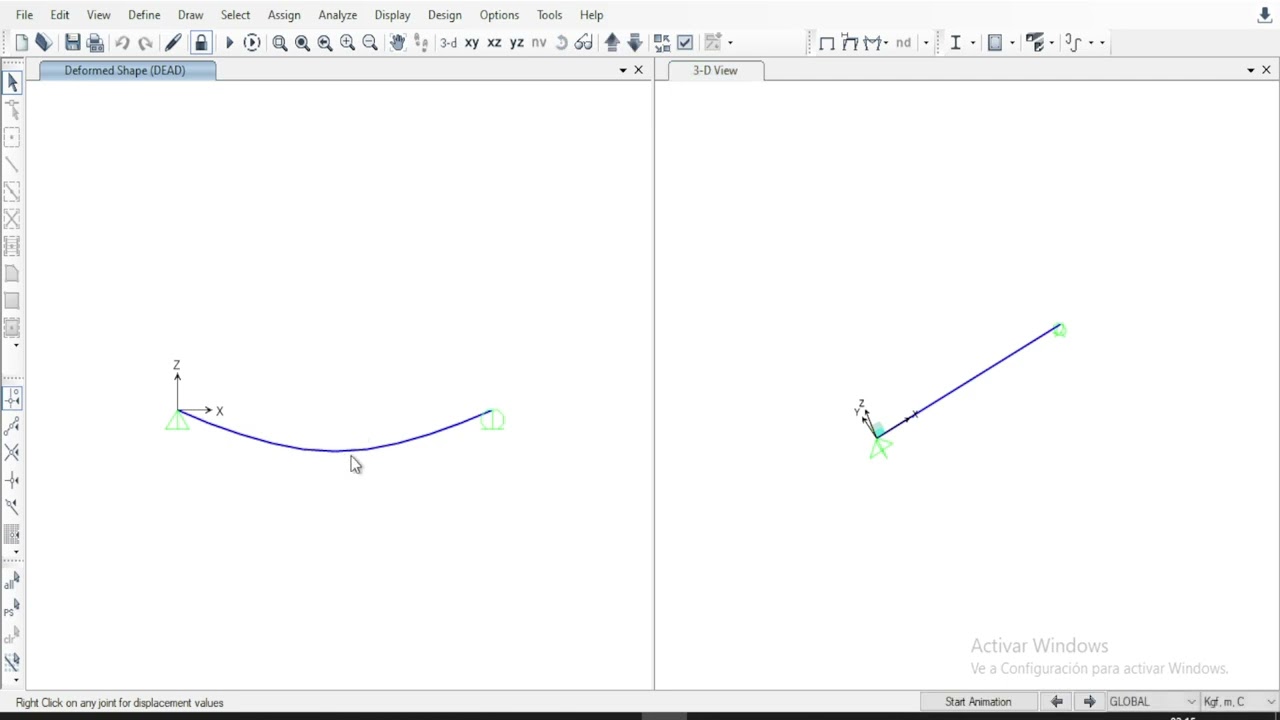Click the pencil Refresh Window icon
This screenshot has width=1280, height=720.
(173, 42)
